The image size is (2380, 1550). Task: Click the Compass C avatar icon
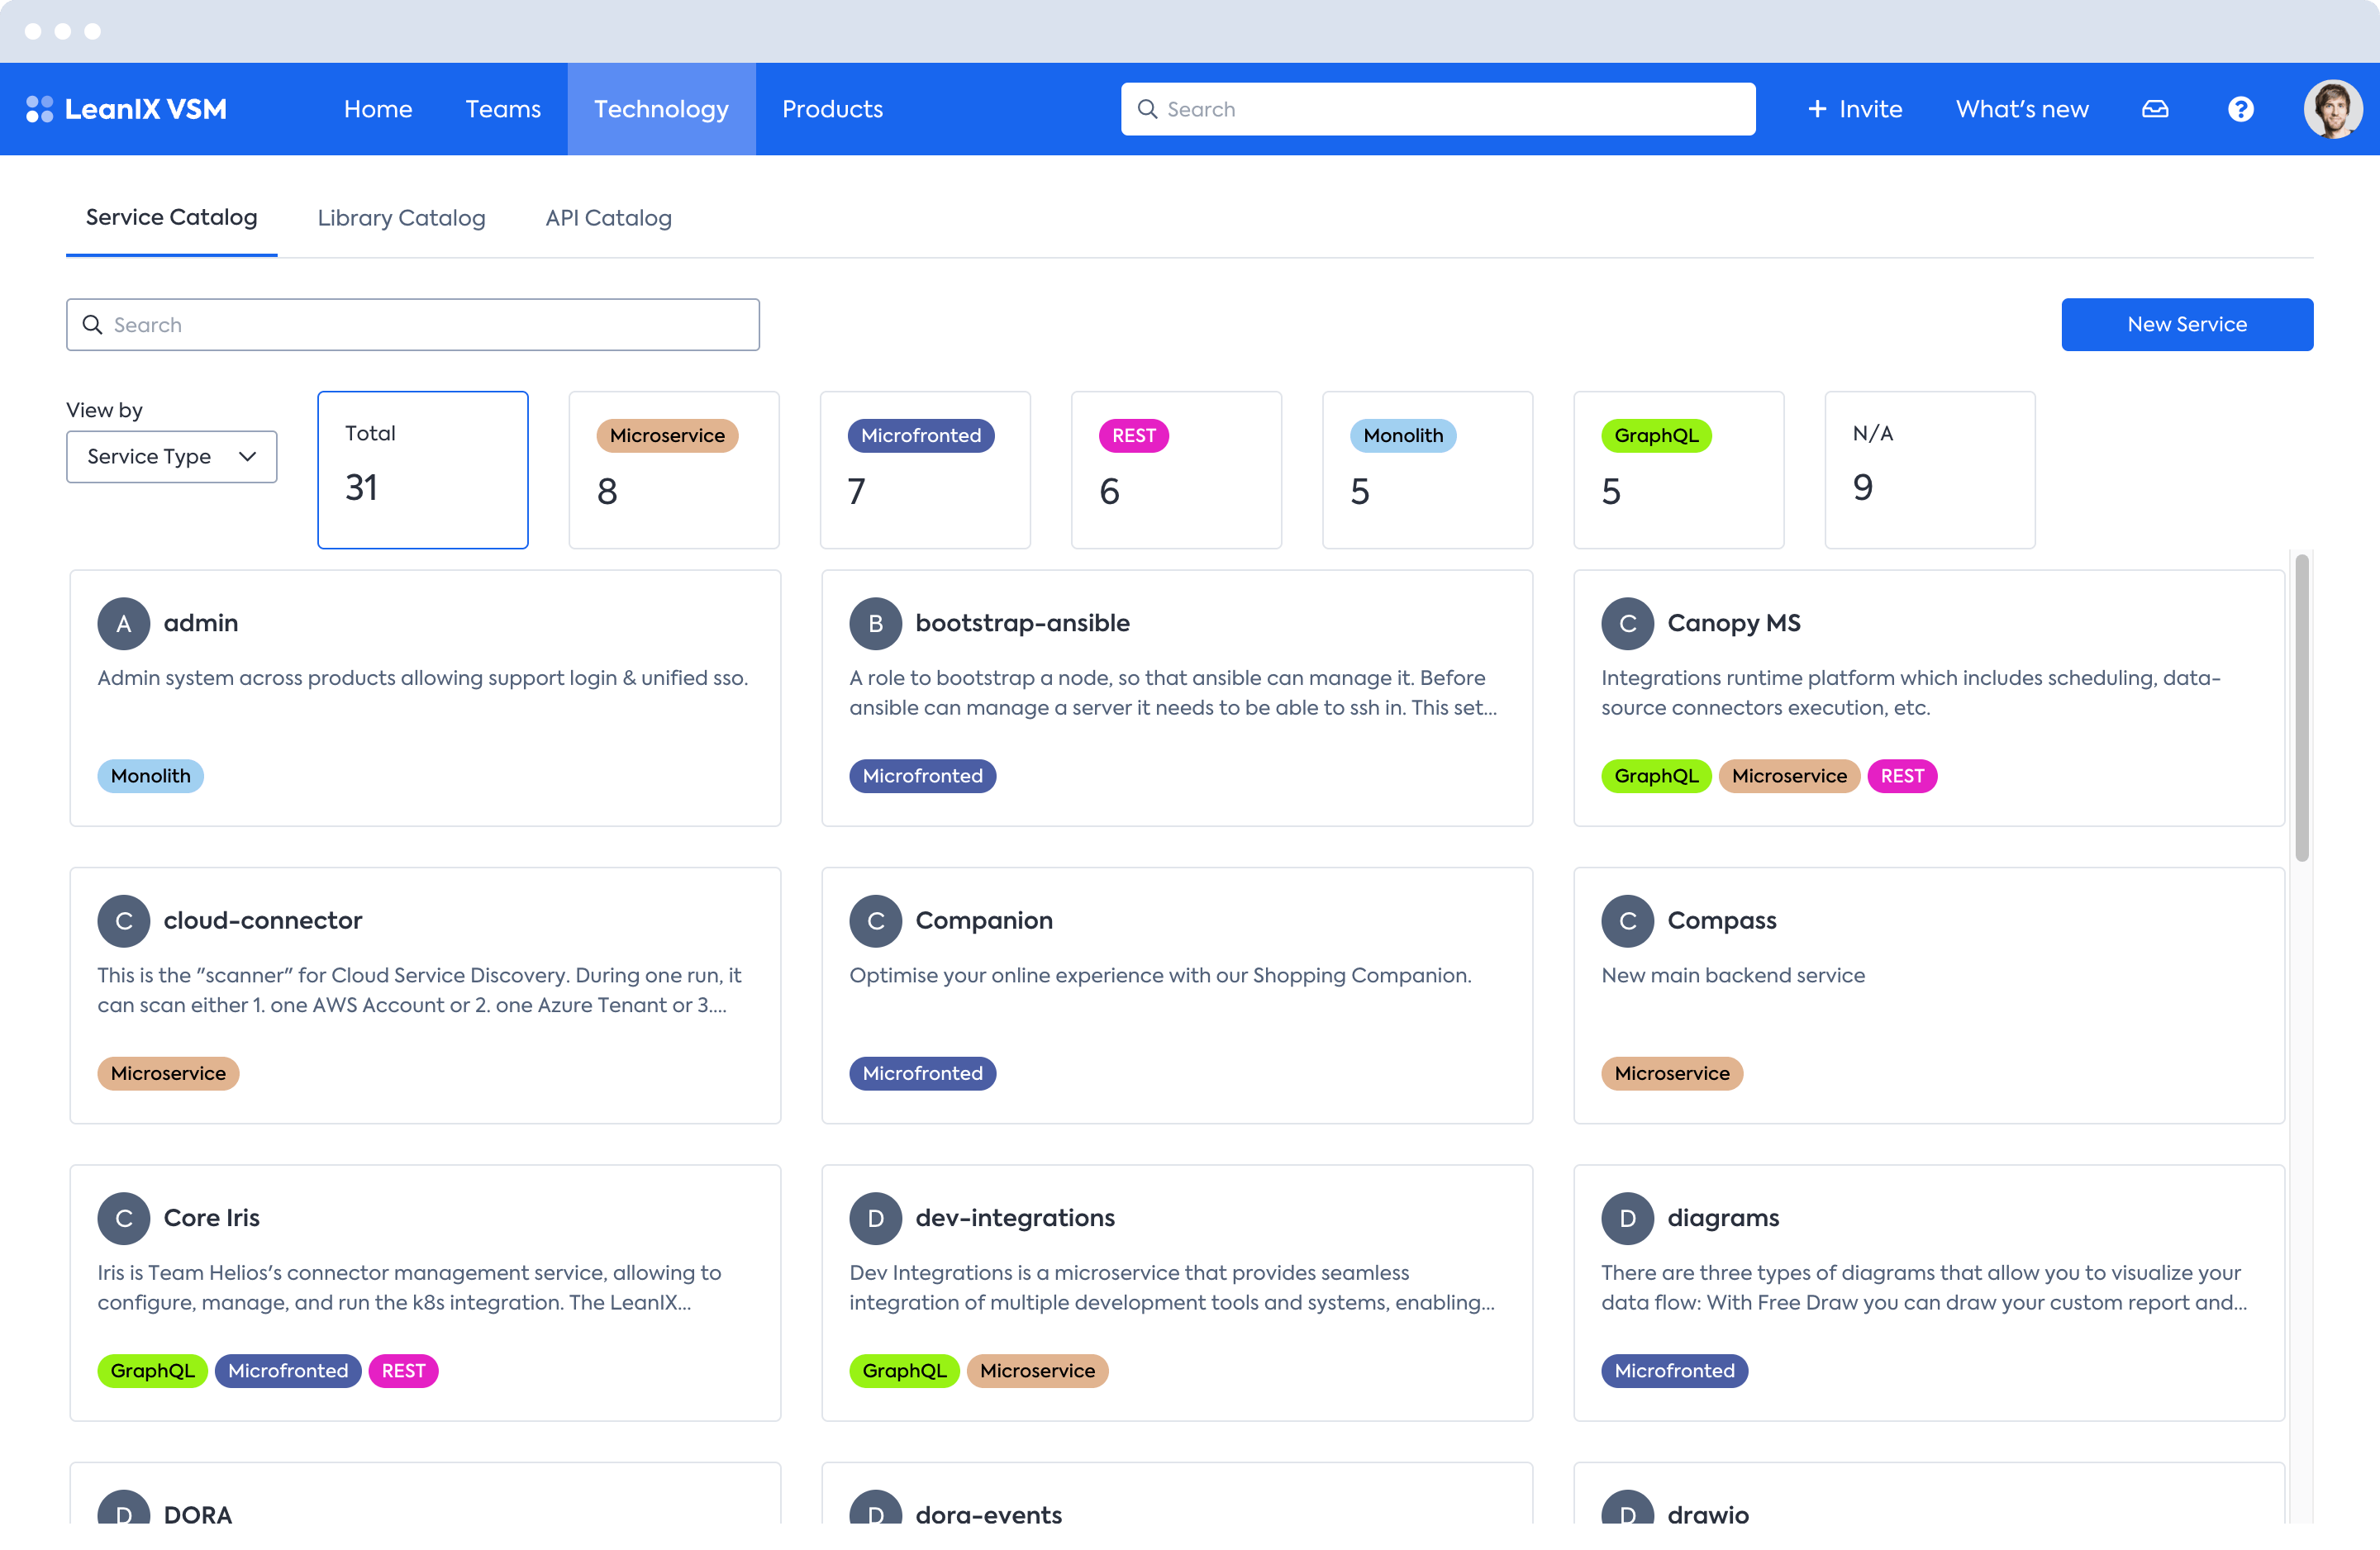pyautogui.click(x=1628, y=921)
